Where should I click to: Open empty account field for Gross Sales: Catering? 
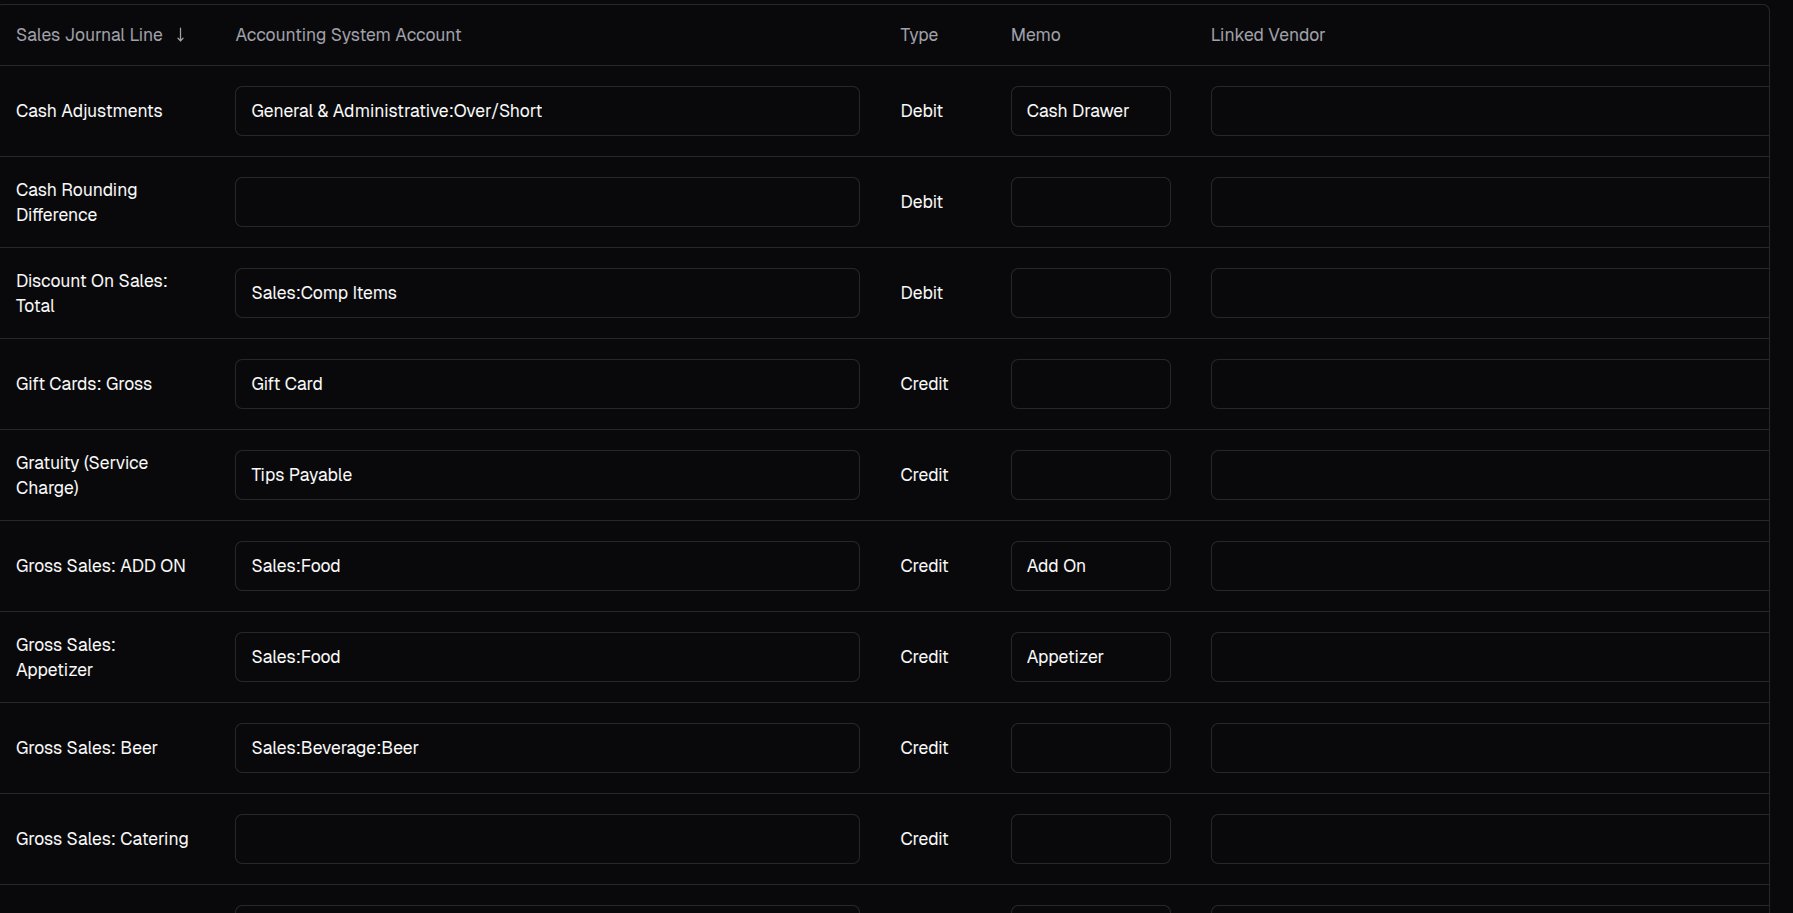coord(547,839)
